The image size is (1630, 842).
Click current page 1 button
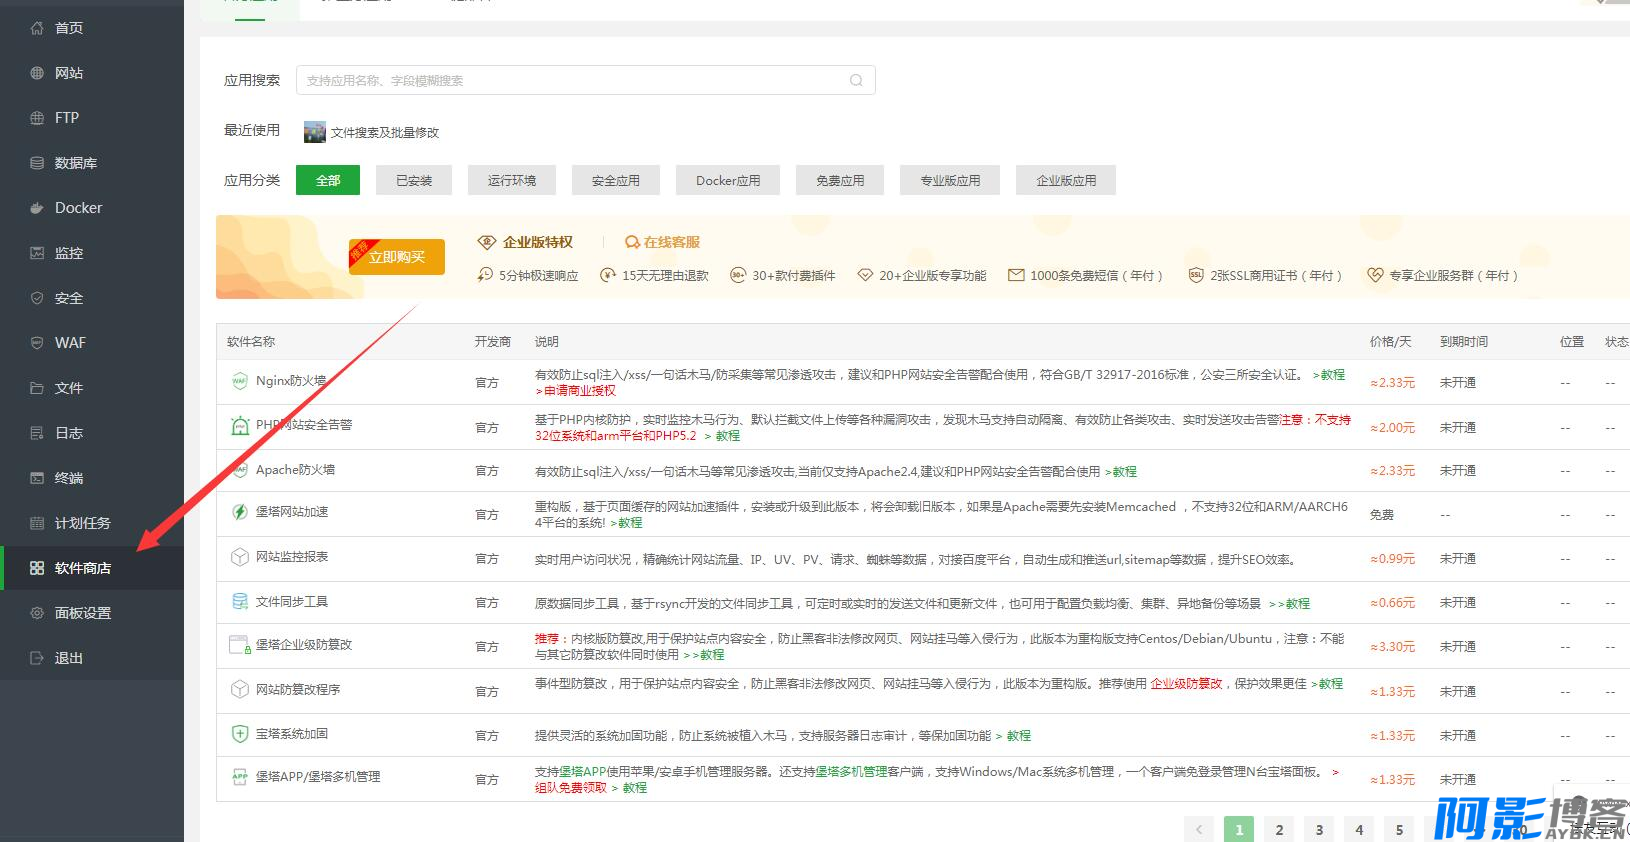pos(1239,830)
